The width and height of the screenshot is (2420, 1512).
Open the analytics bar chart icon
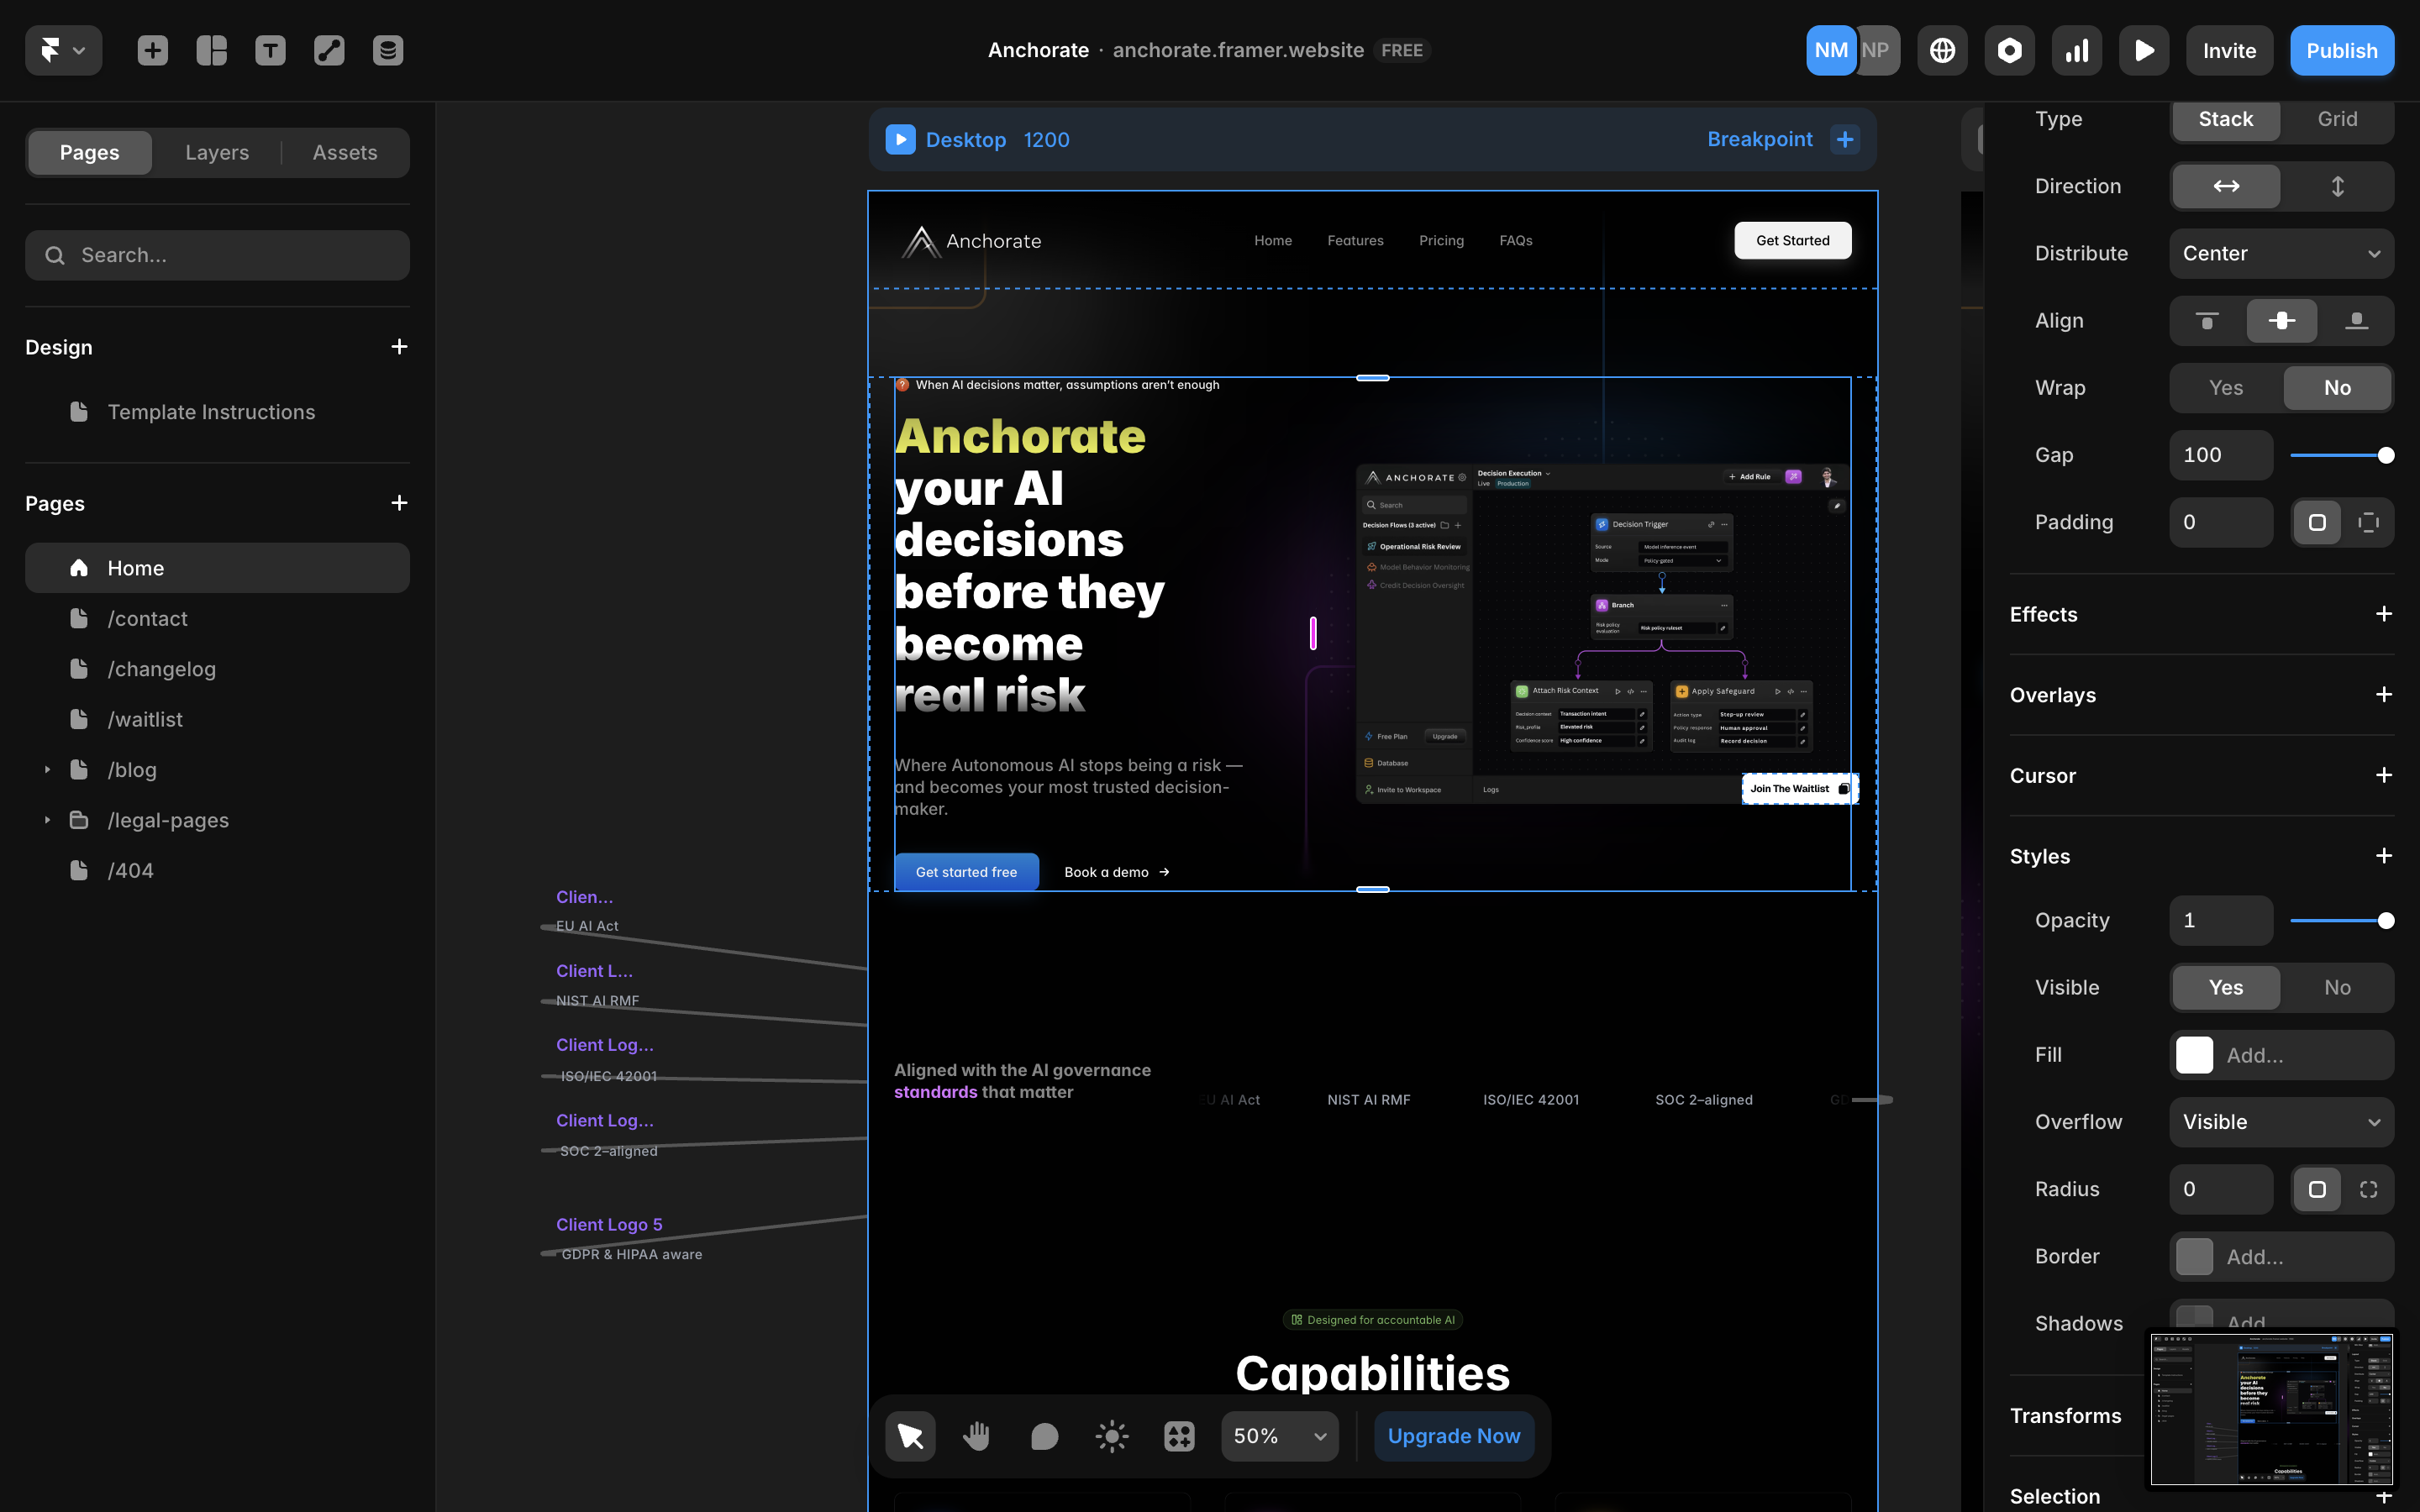2076,50
